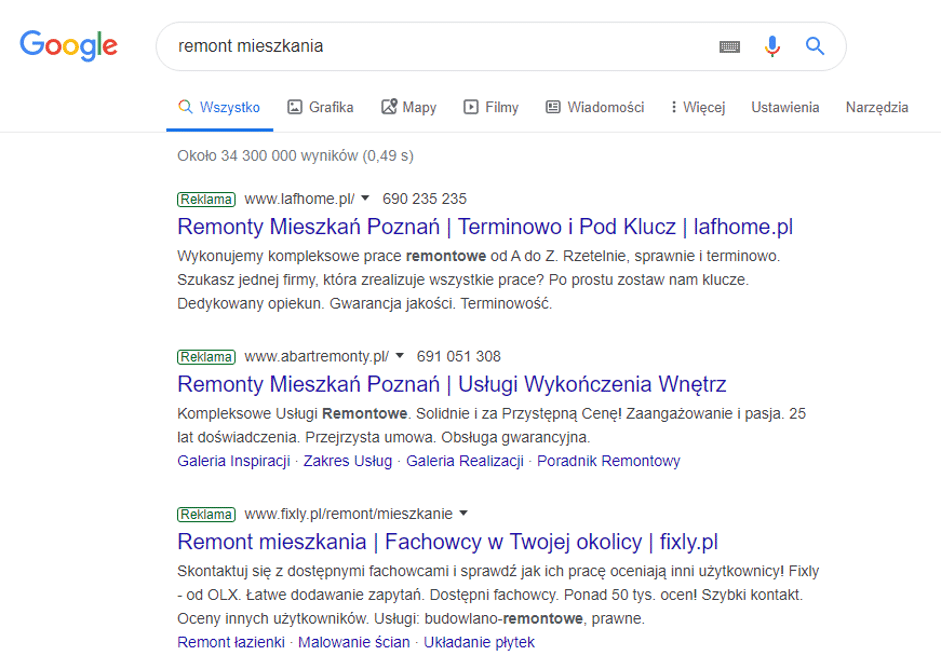
Task: Click the www.lafhome.pl/ URL text
Action: click(299, 199)
